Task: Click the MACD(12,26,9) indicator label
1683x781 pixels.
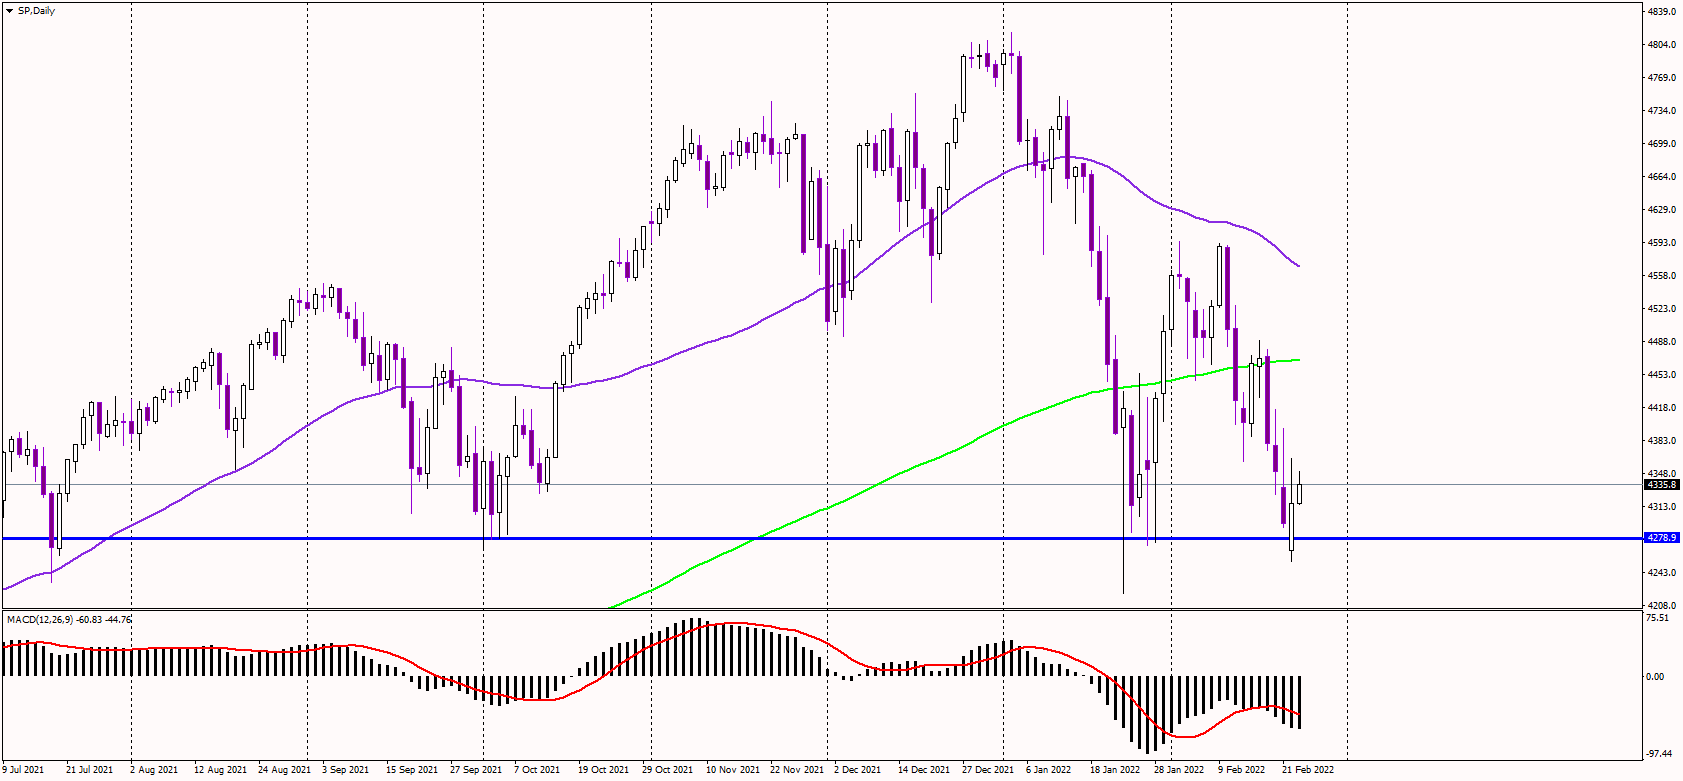Action: (69, 620)
